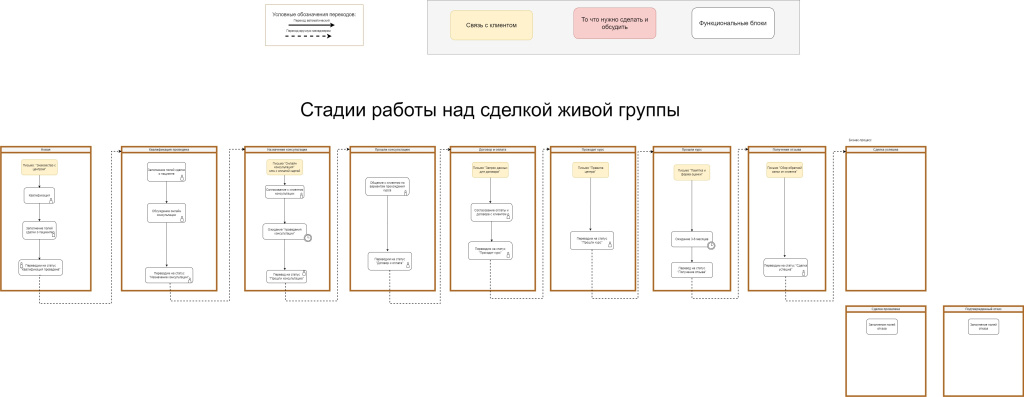Select yellow letter block in Проходит курс stage
Viewport: 1024px width, 397px height.
coord(590,169)
